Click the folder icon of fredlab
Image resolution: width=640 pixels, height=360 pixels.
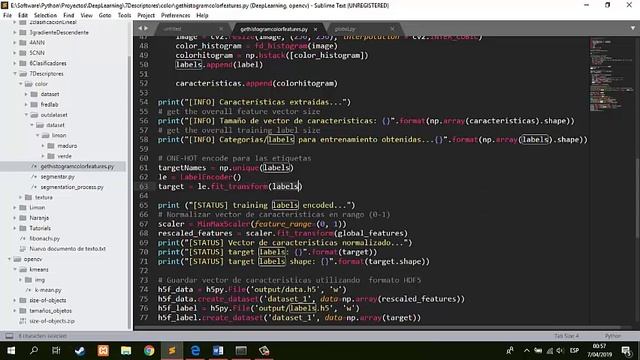(34, 104)
